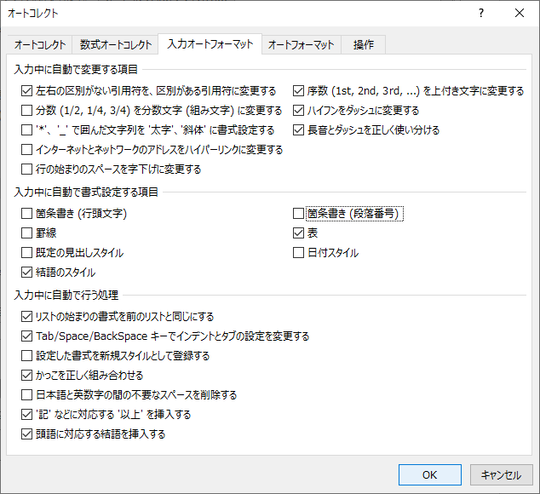Image resolution: width=540 pixels, height=494 pixels.
Task: Switch to the オートフォーマット tab
Action: [x=301, y=45]
